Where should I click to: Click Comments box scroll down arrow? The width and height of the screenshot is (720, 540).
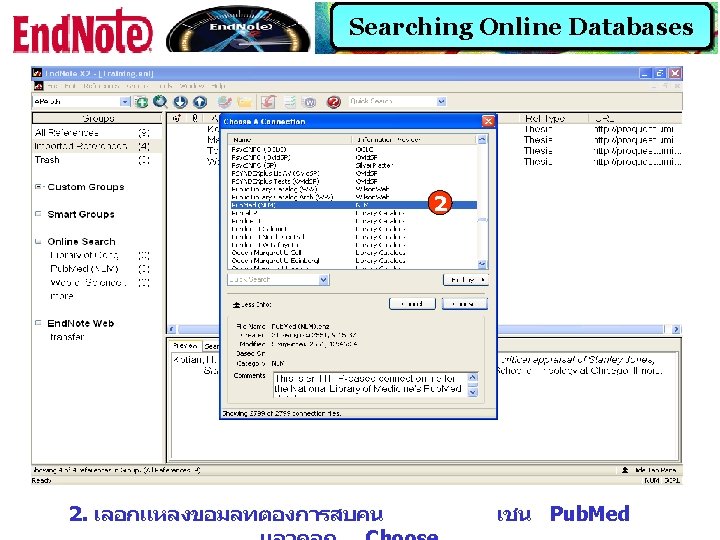pos(472,392)
